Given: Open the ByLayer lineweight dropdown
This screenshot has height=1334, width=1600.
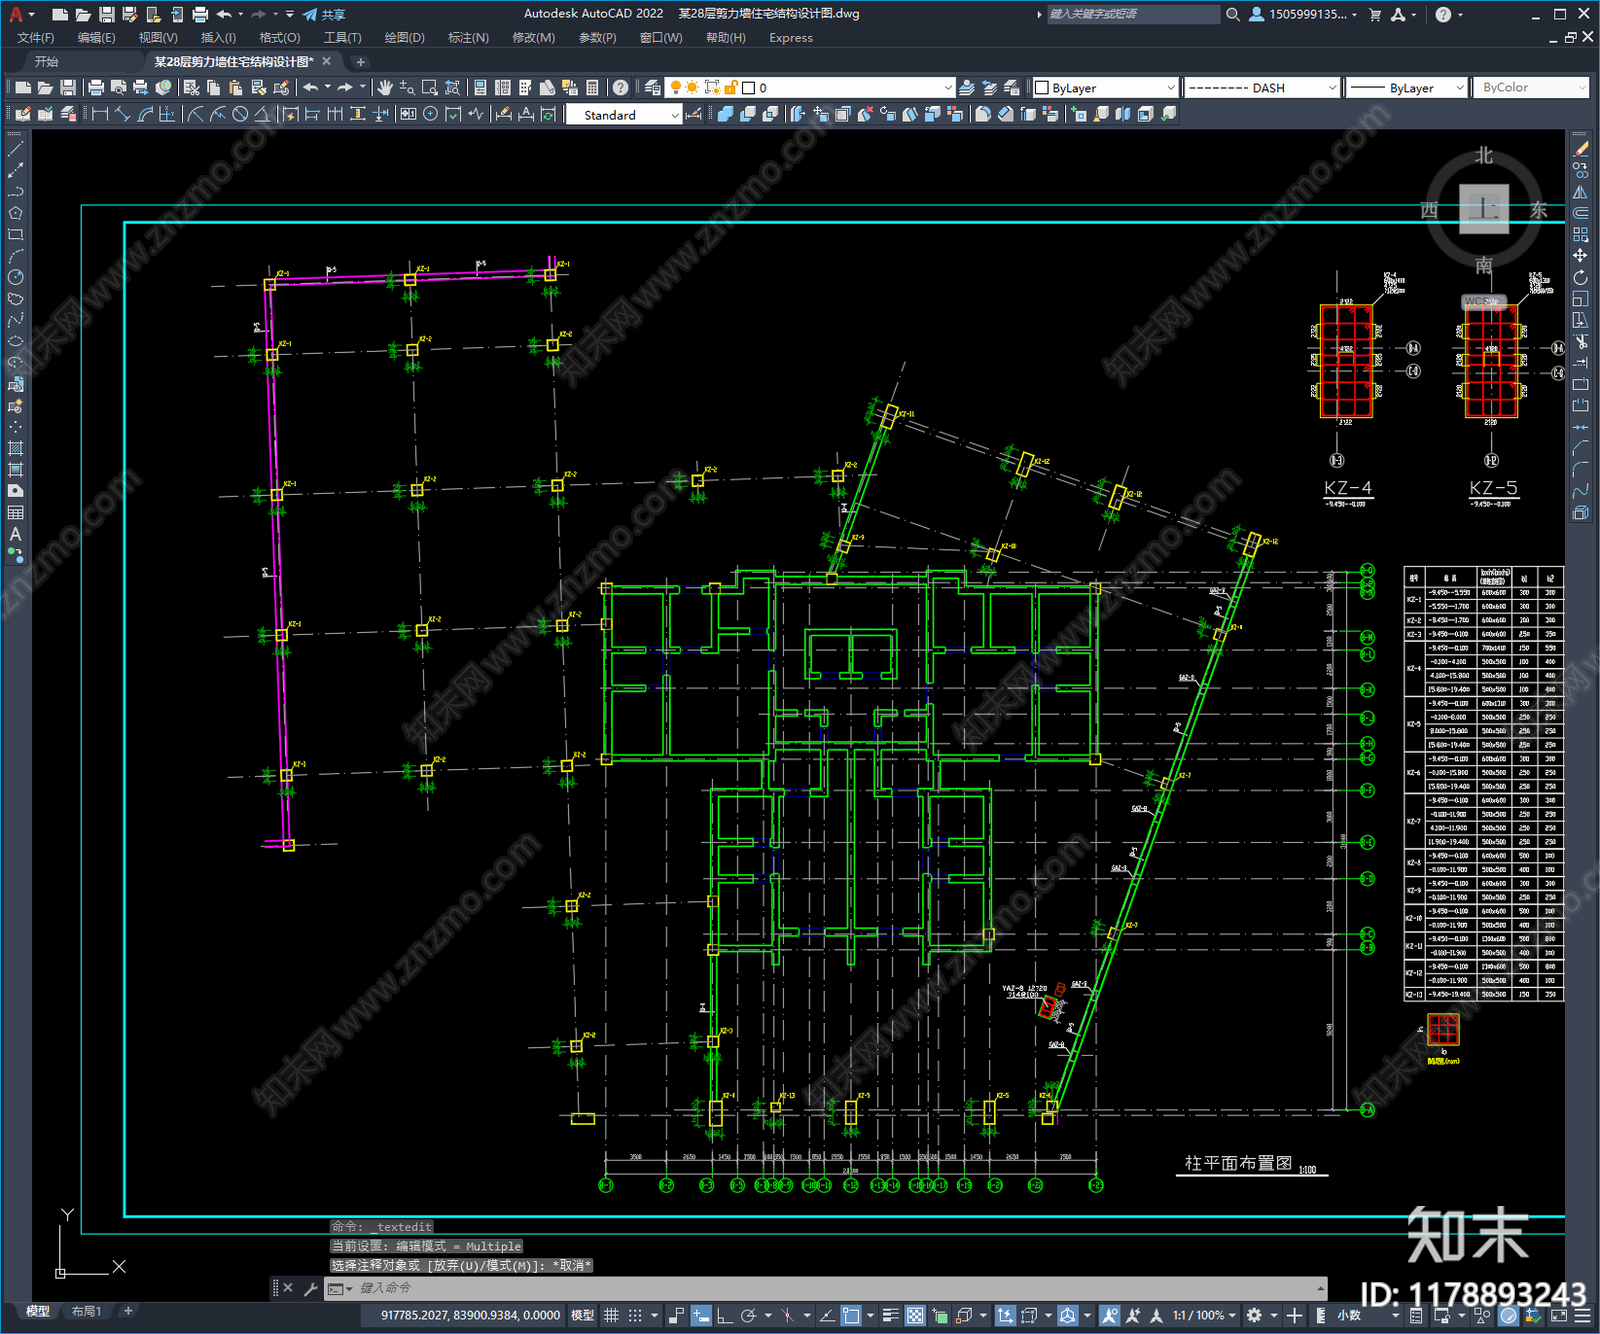Looking at the screenshot, I should (1406, 88).
